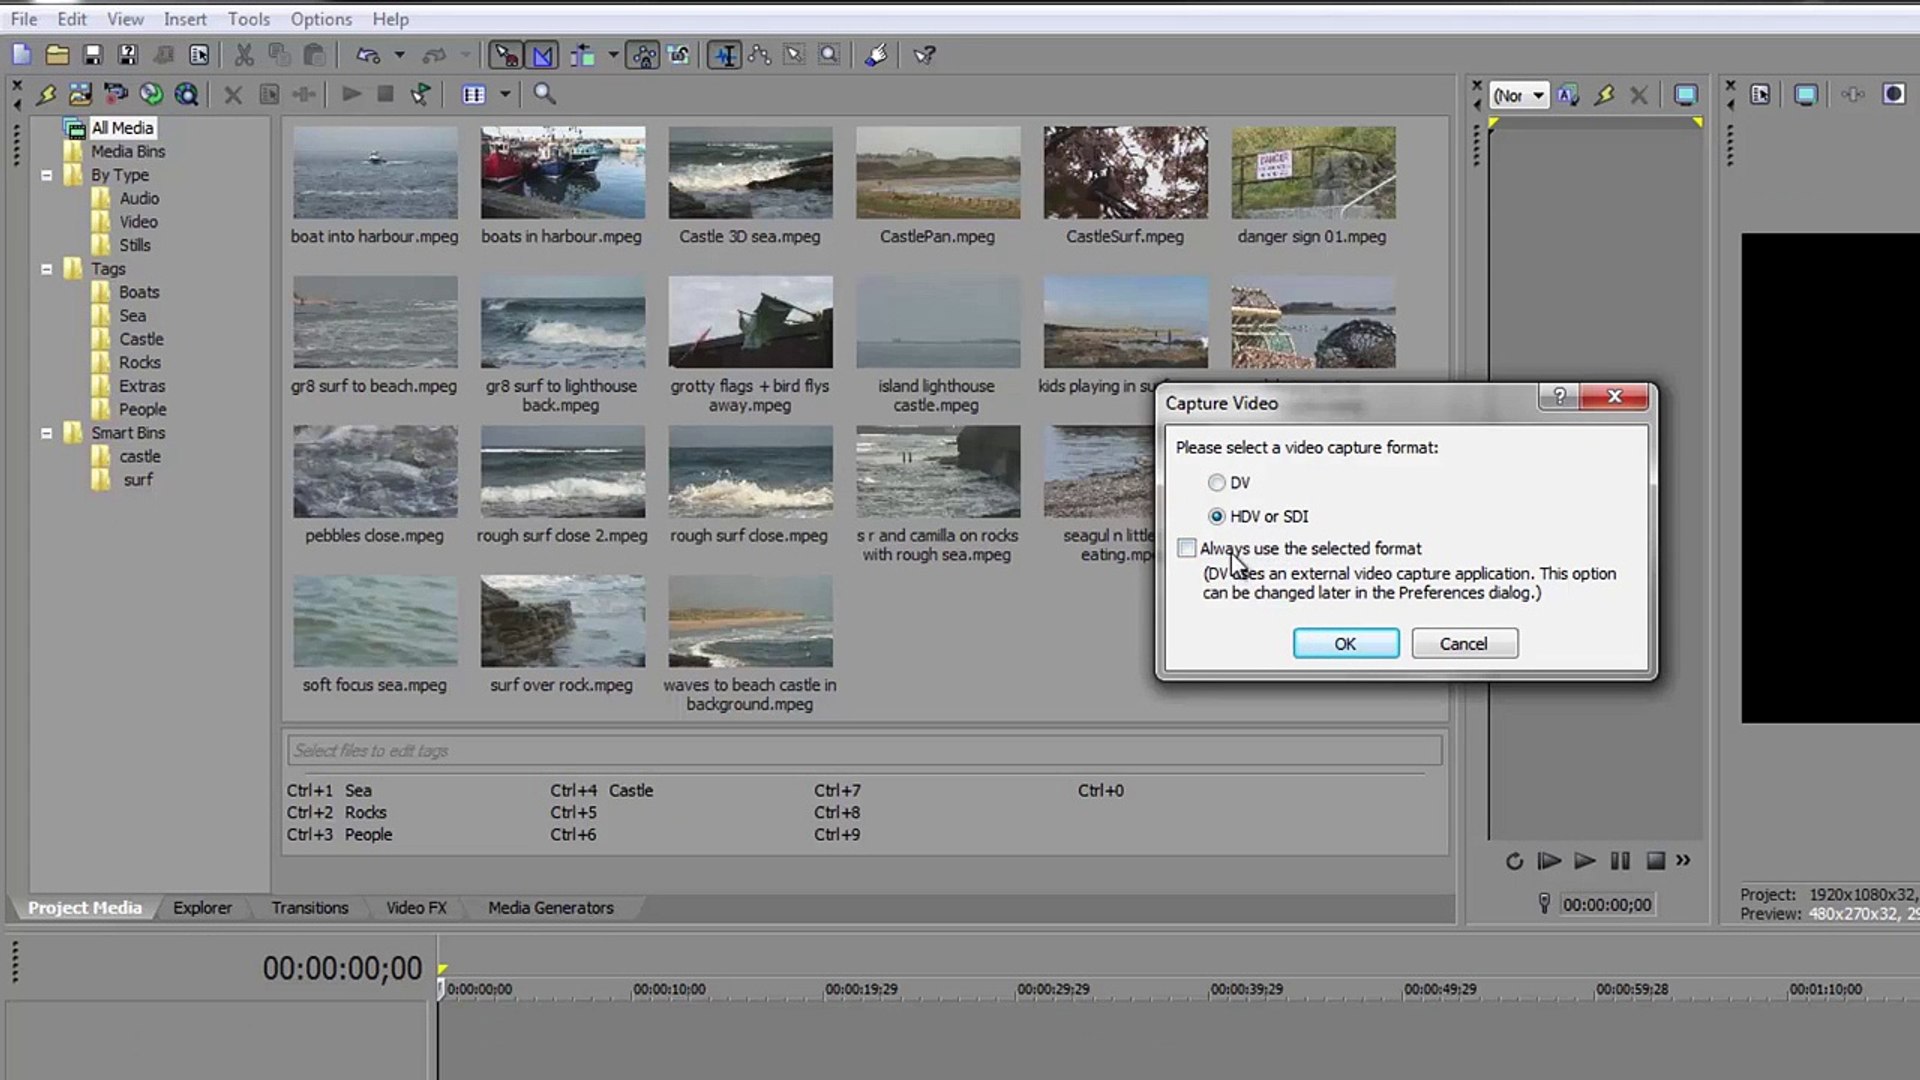The height and width of the screenshot is (1080, 1920).
Task: Select the HDV or SDI radio button
Action: point(1217,516)
